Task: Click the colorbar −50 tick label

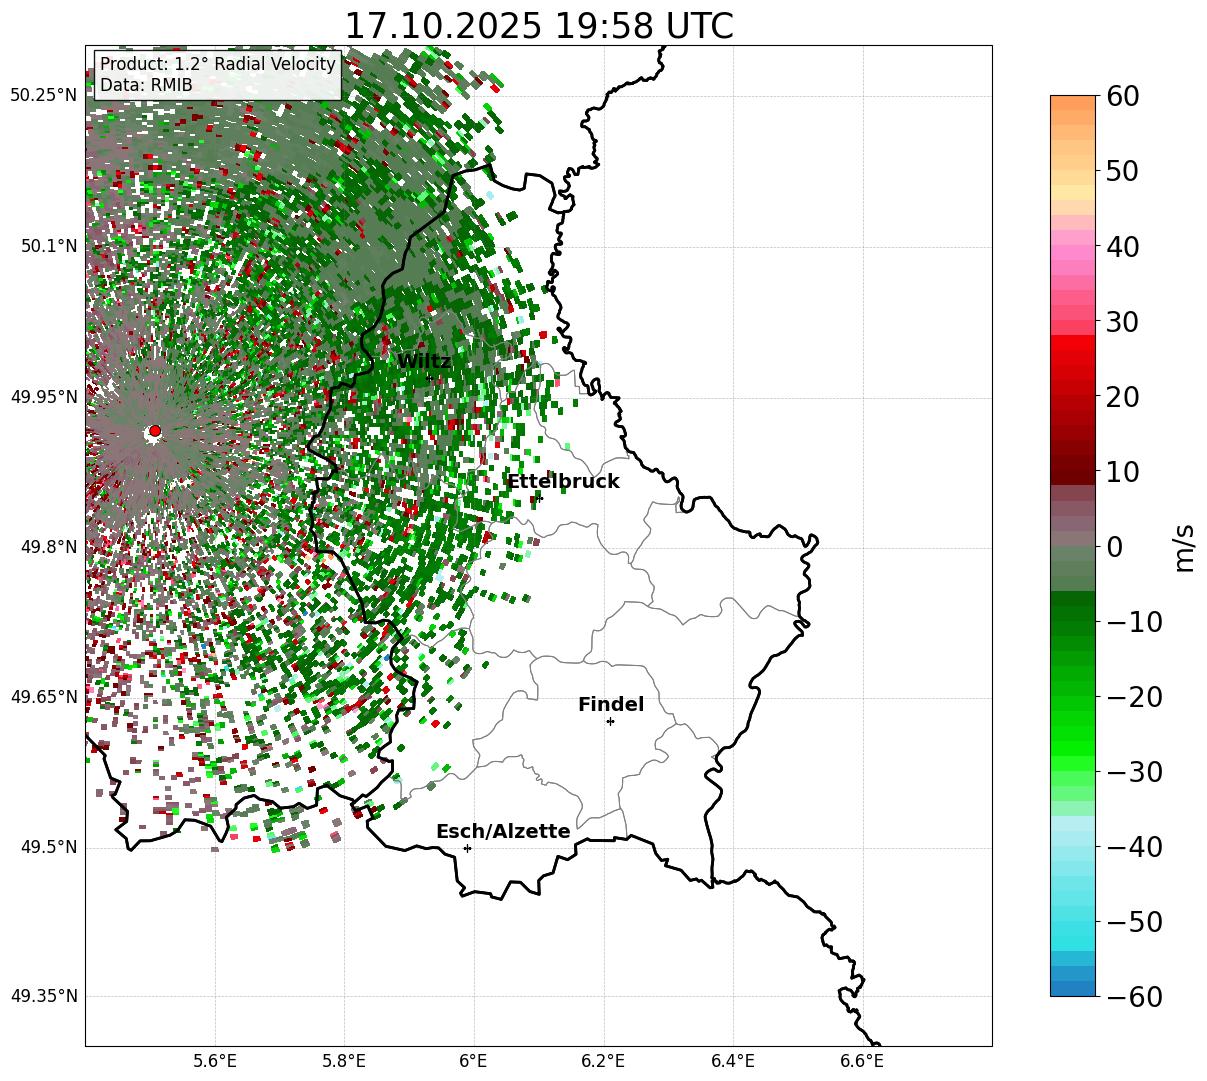Action: point(1134,922)
